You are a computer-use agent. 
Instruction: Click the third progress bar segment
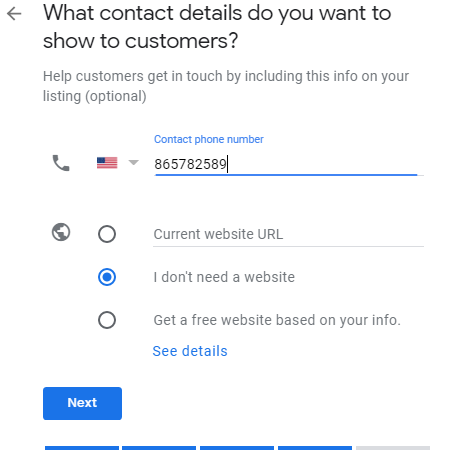point(237,448)
